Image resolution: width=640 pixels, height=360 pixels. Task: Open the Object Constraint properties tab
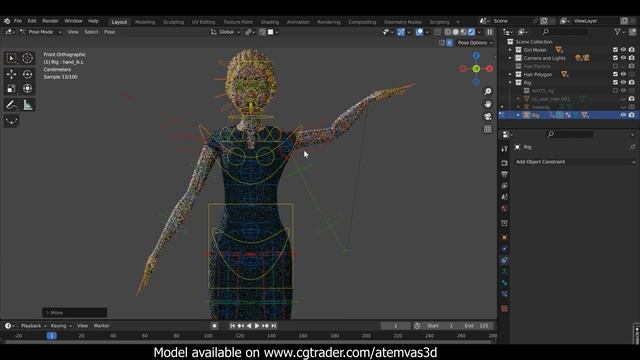tap(504, 260)
